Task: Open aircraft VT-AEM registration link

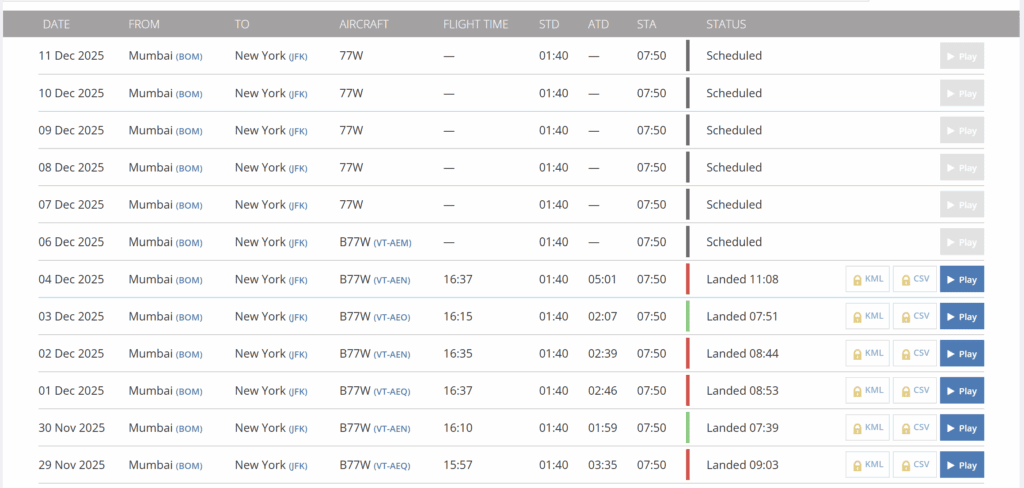Action: (392, 242)
